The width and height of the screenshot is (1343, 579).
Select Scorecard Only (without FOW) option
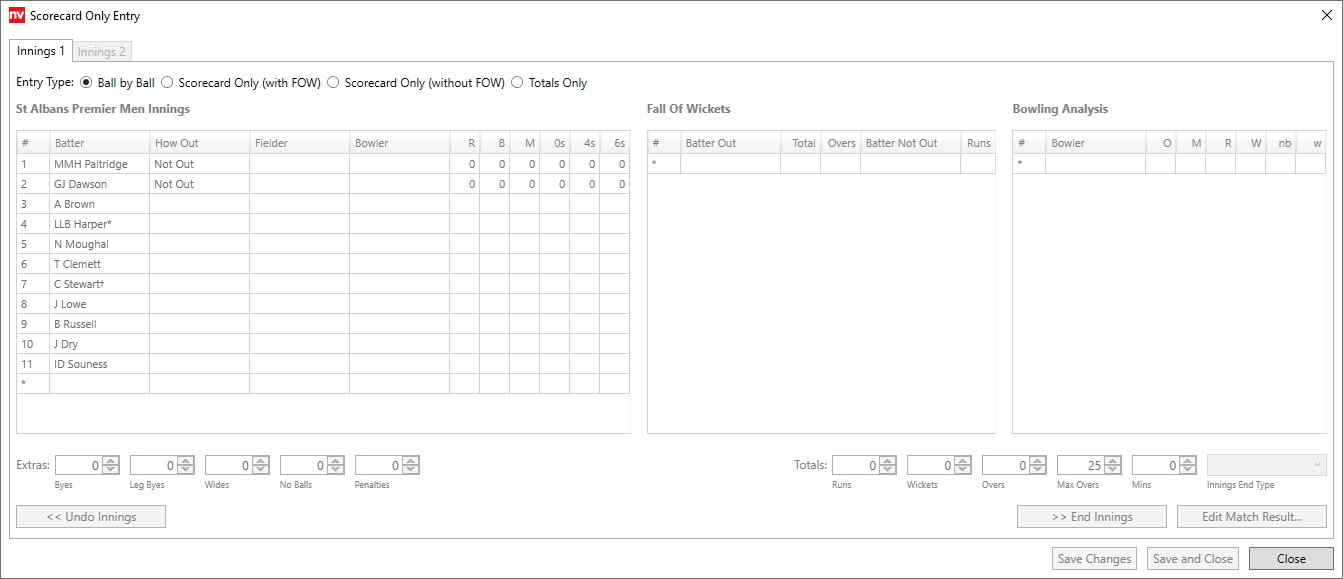(x=333, y=83)
